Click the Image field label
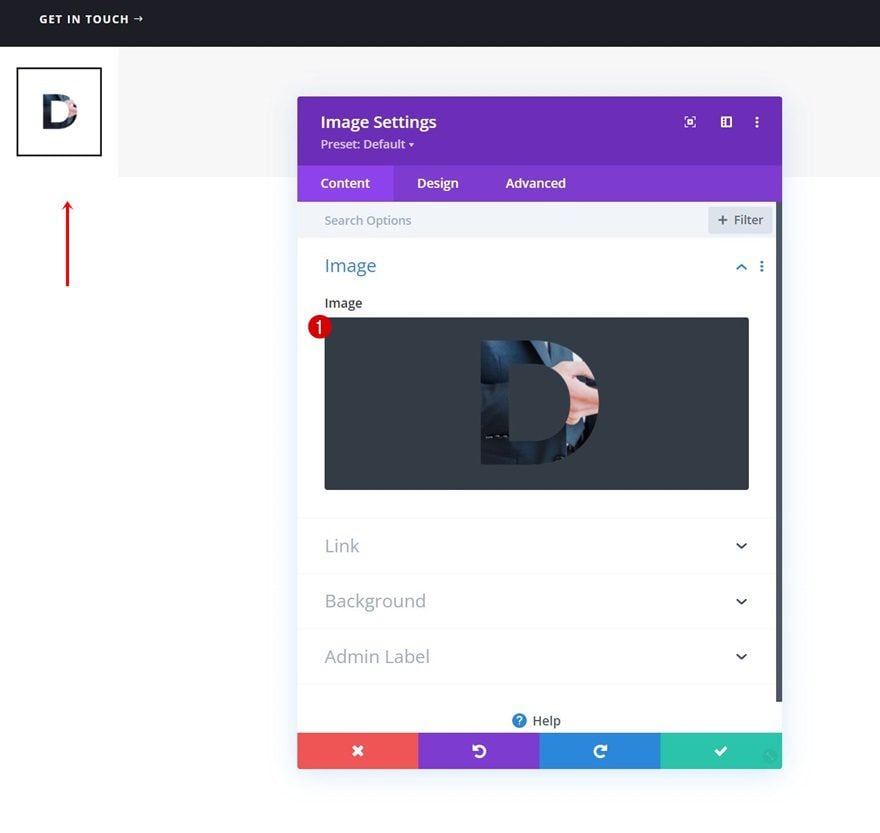880x833 pixels. pyautogui.click(x=343, y=304)
